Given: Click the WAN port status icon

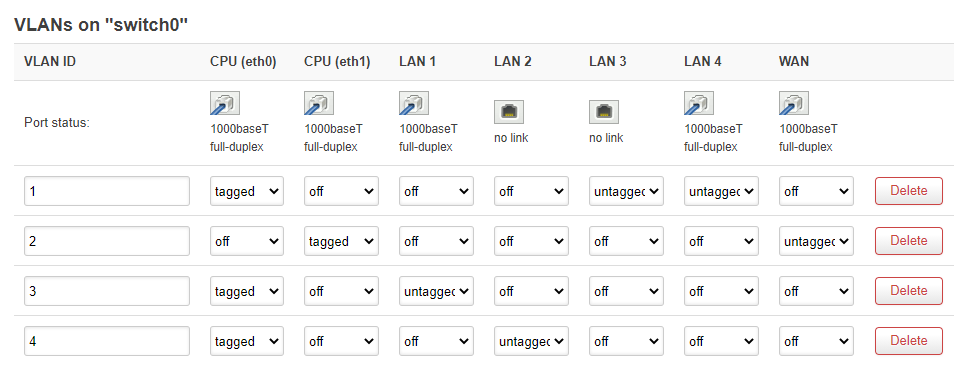Looking at the screenshot, I should pyautogui.click(x=794, y=104).
